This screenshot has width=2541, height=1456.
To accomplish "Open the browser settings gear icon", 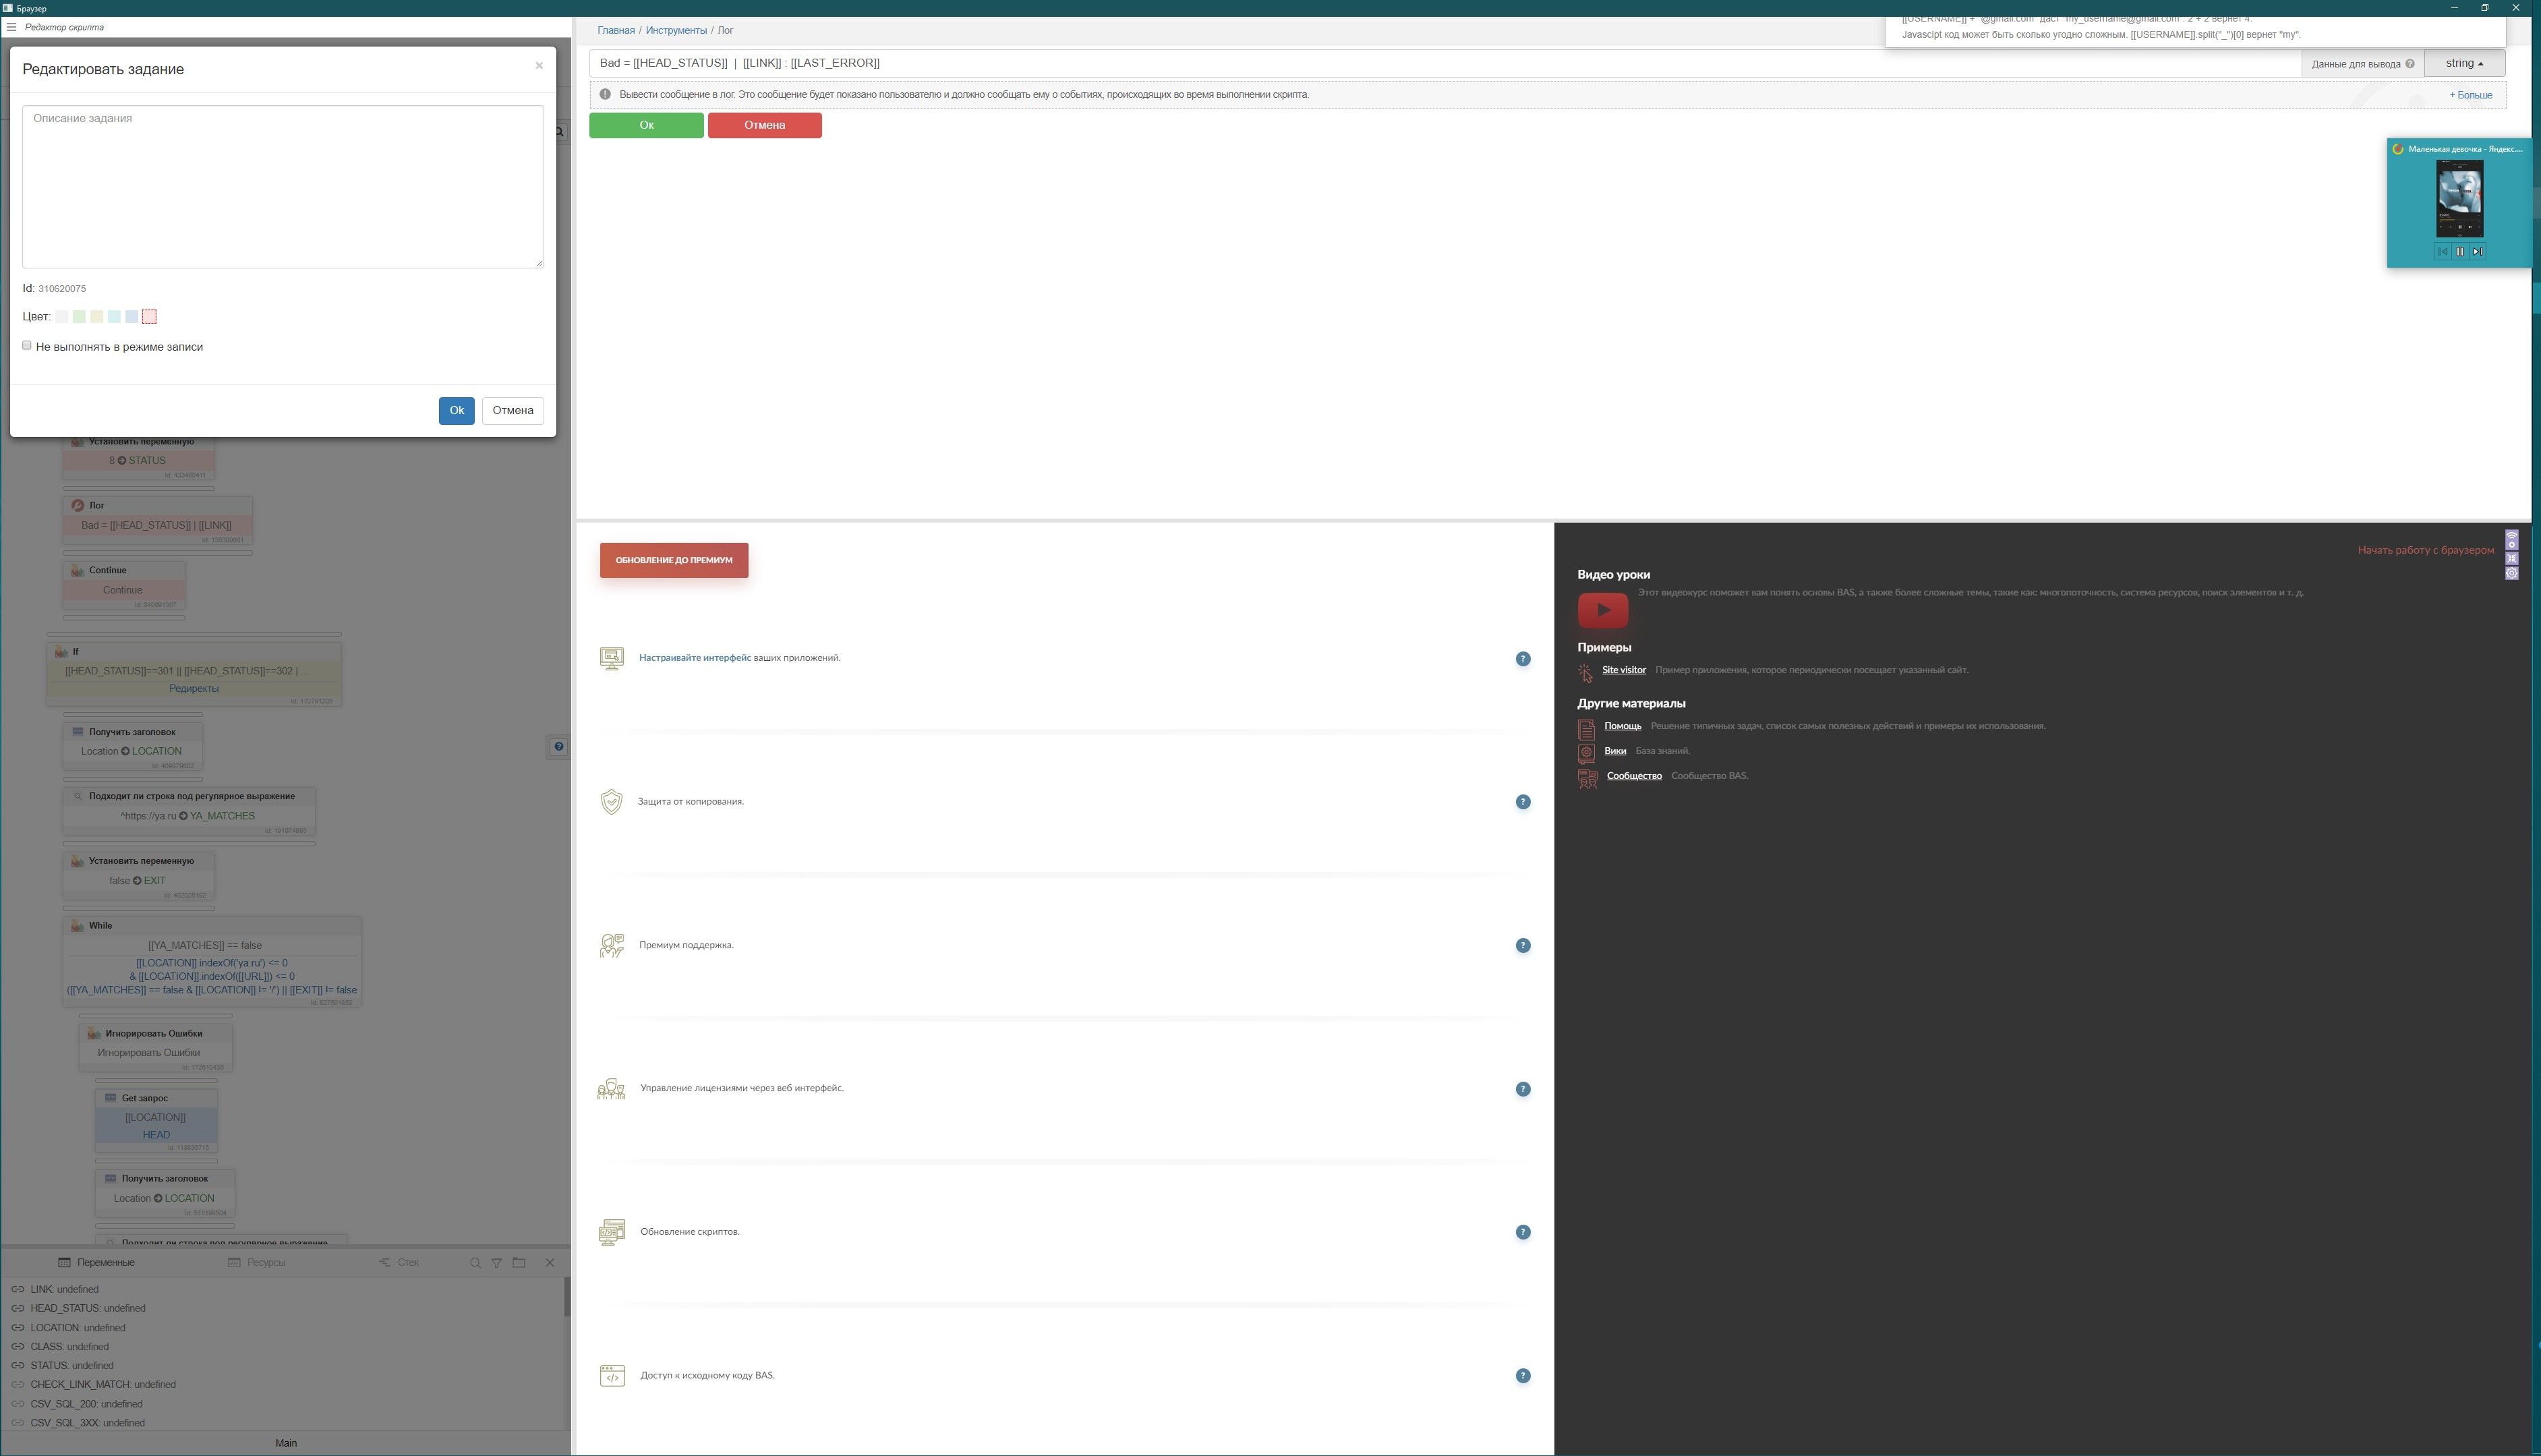I will coord(2511,574).
